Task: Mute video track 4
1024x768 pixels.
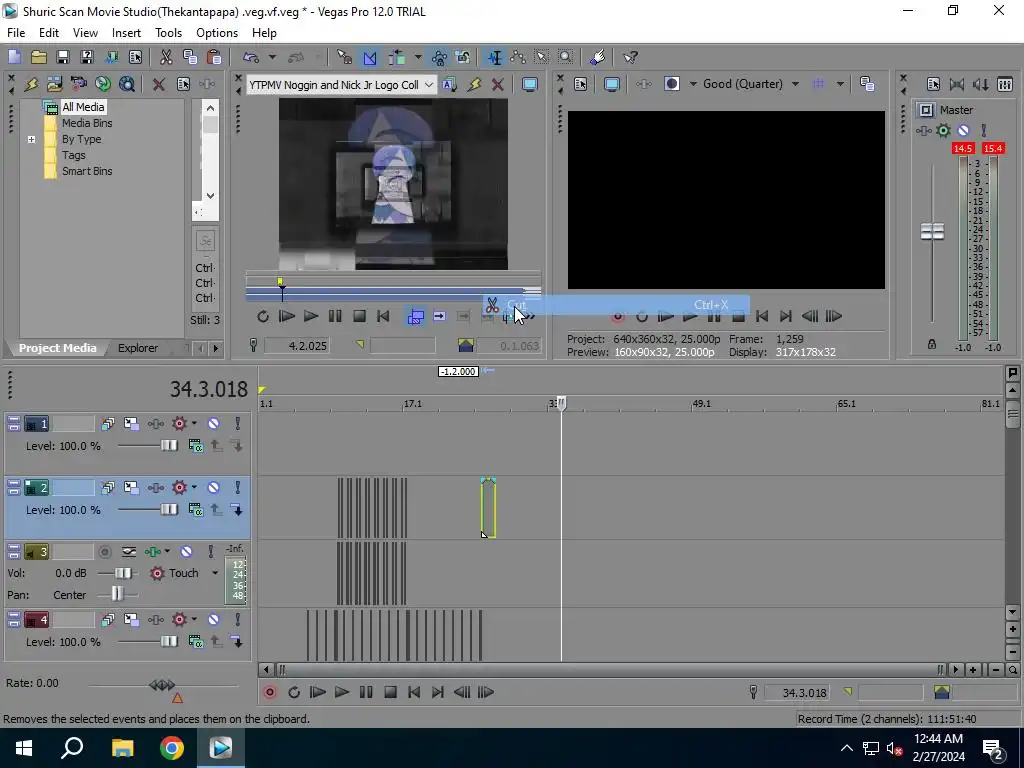Action: [214, 620]
